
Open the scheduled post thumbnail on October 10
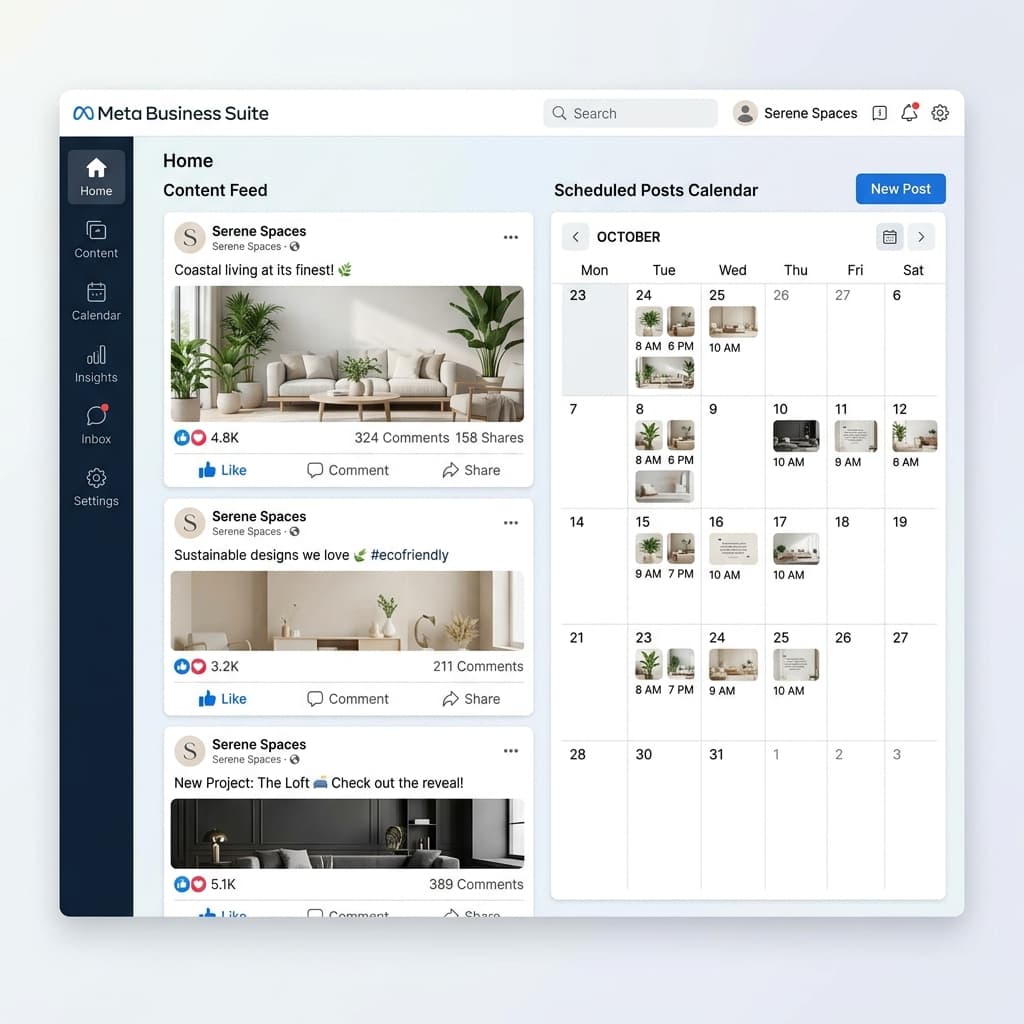796,436
